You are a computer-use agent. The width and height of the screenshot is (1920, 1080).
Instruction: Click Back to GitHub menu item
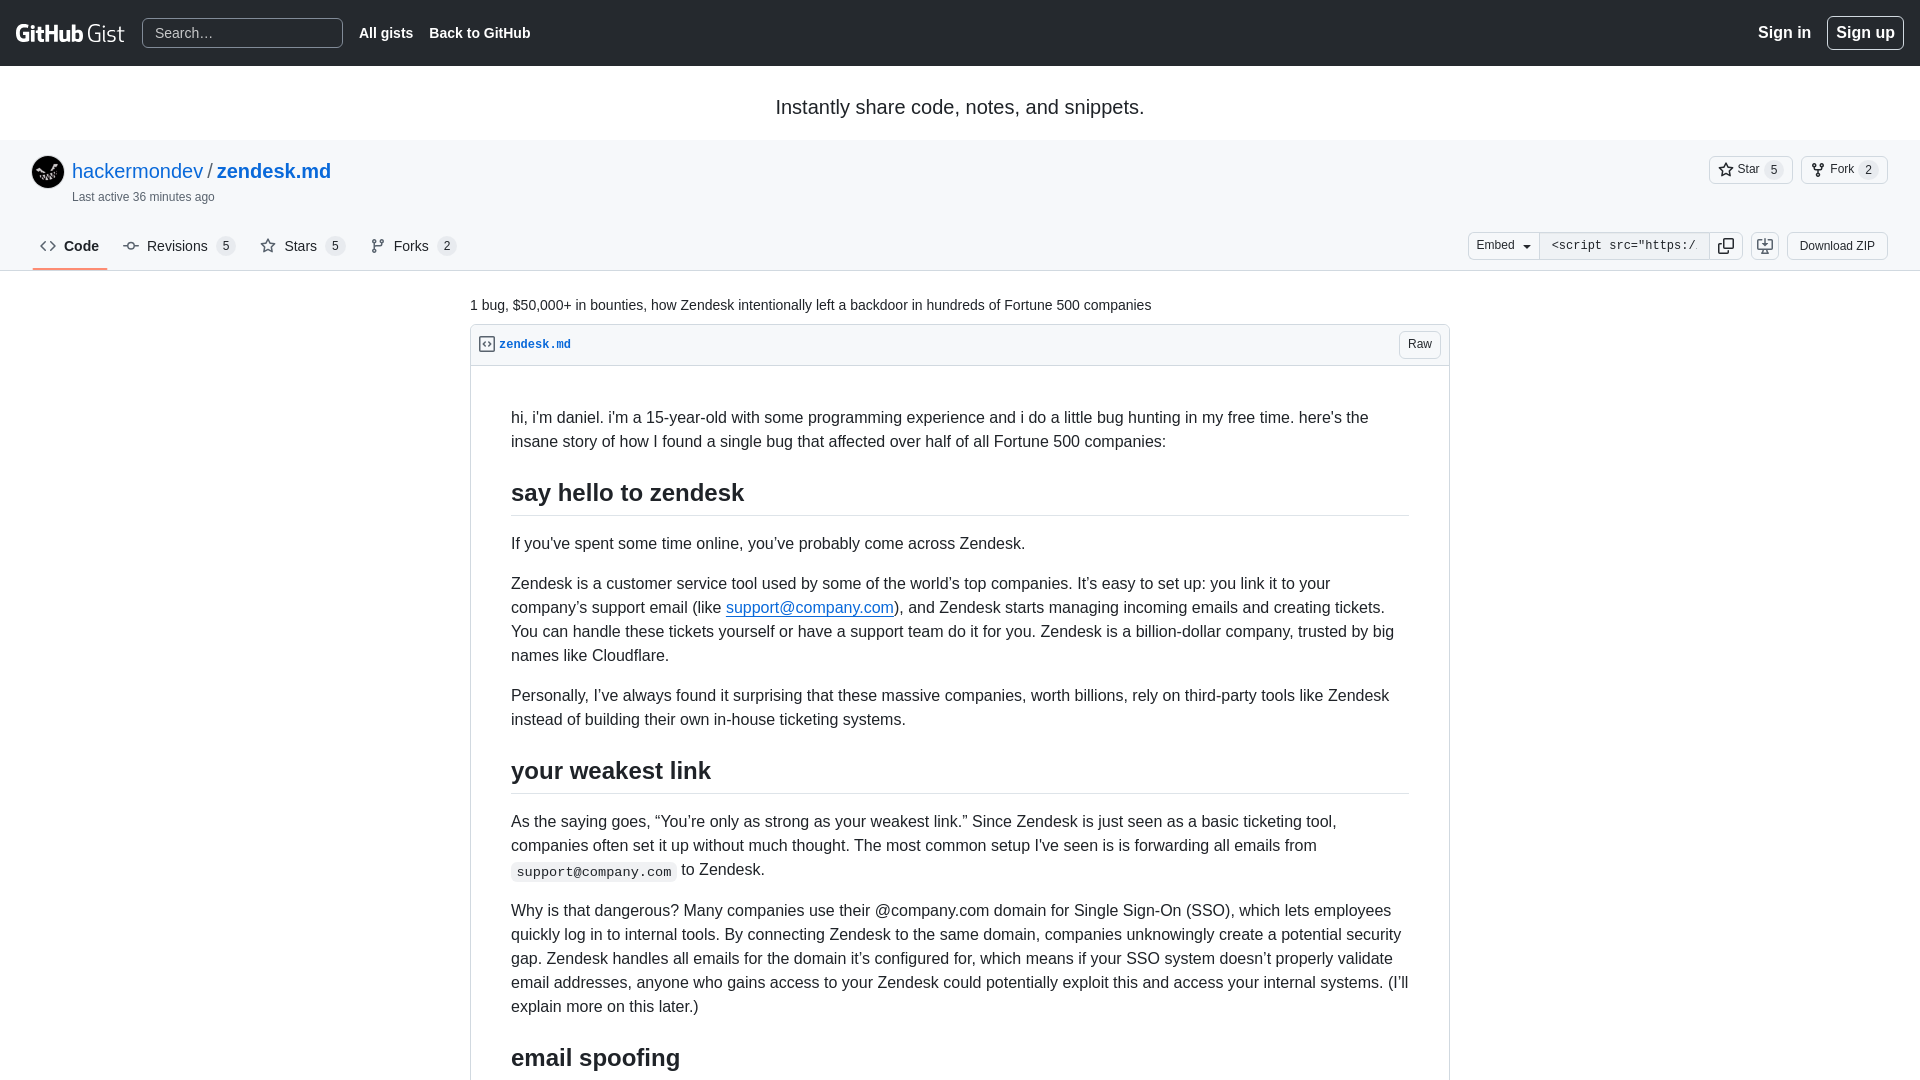click(x=480, y=32)
